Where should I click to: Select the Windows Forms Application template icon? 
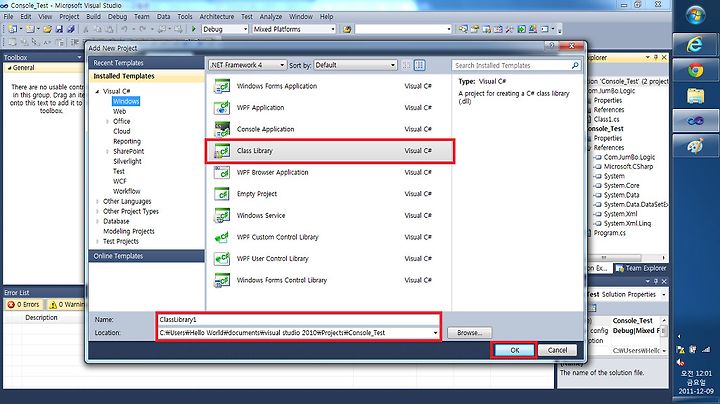click(x=222, y=86)
